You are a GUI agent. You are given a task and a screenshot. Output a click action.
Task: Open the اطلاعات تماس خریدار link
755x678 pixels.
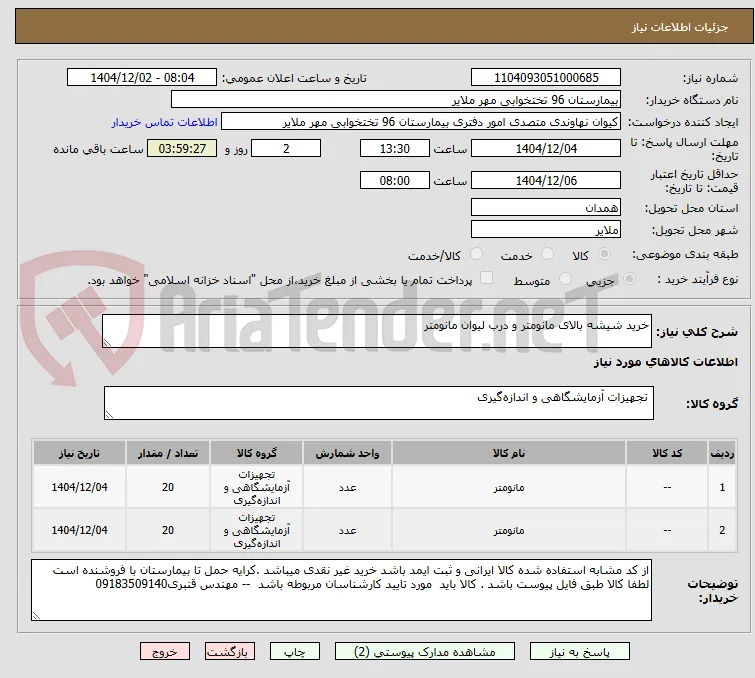click(165, 122)
